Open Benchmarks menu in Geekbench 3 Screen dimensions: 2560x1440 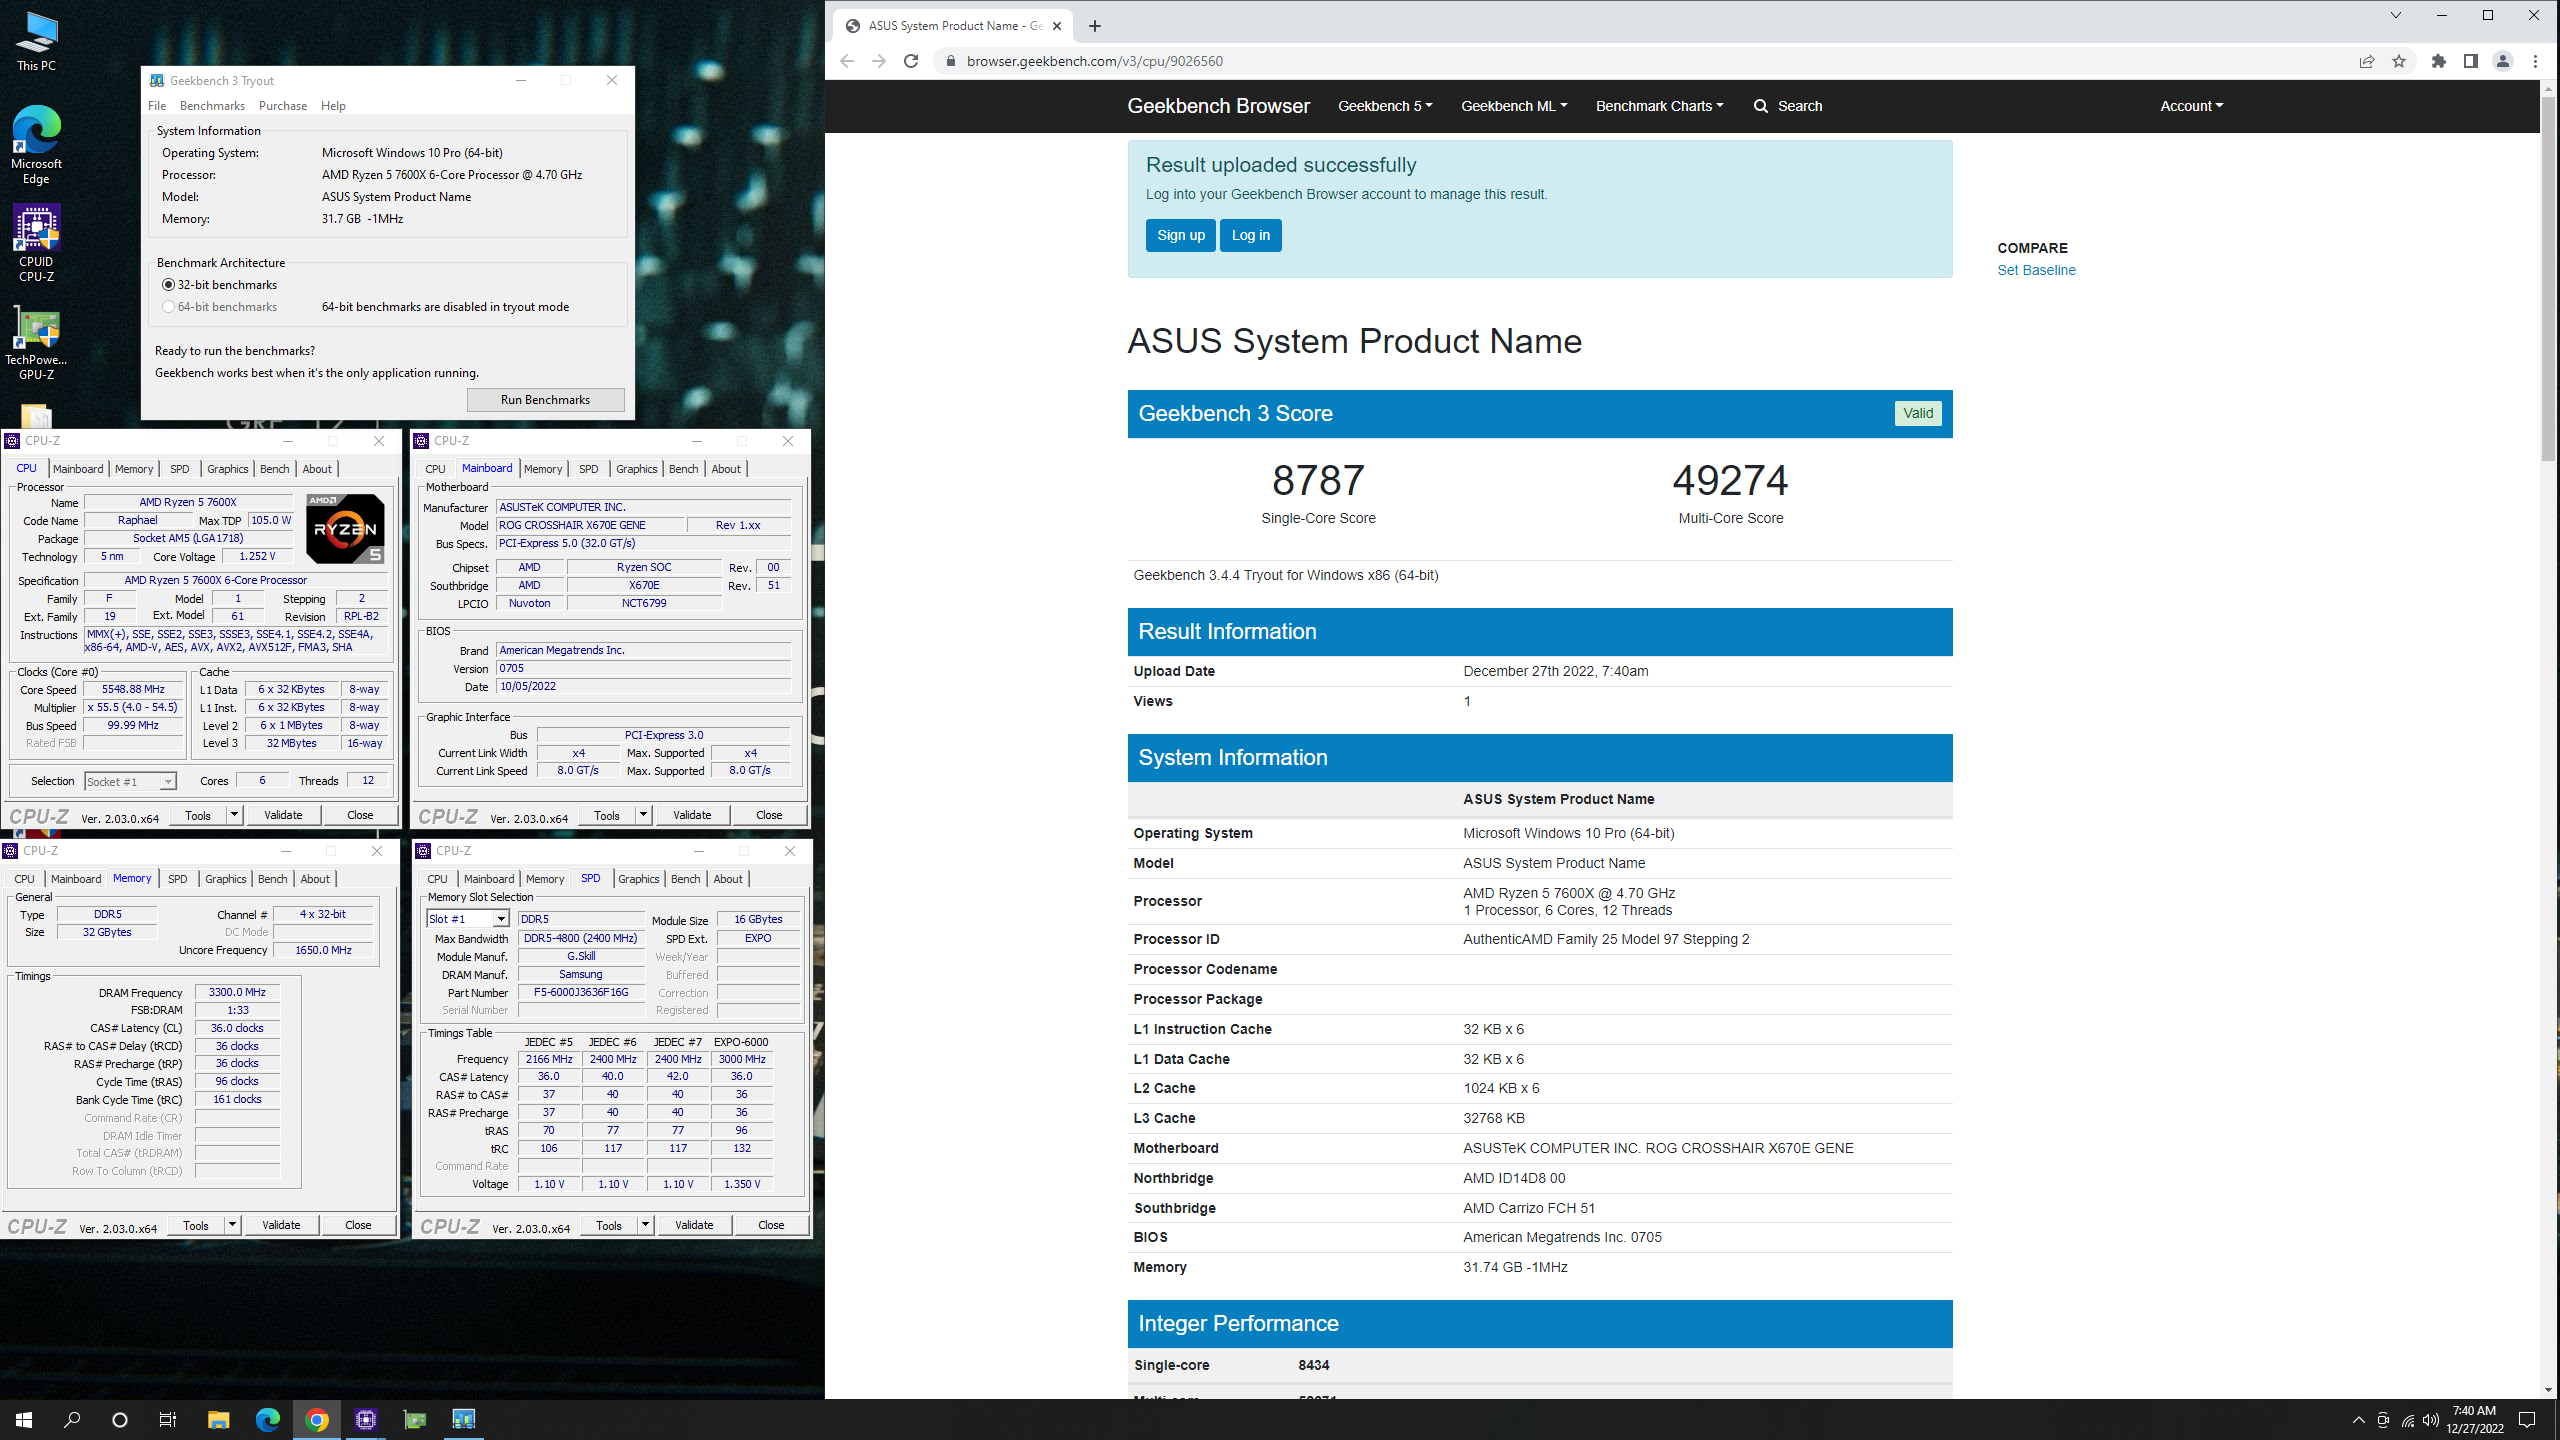click(x=212, y=106)
